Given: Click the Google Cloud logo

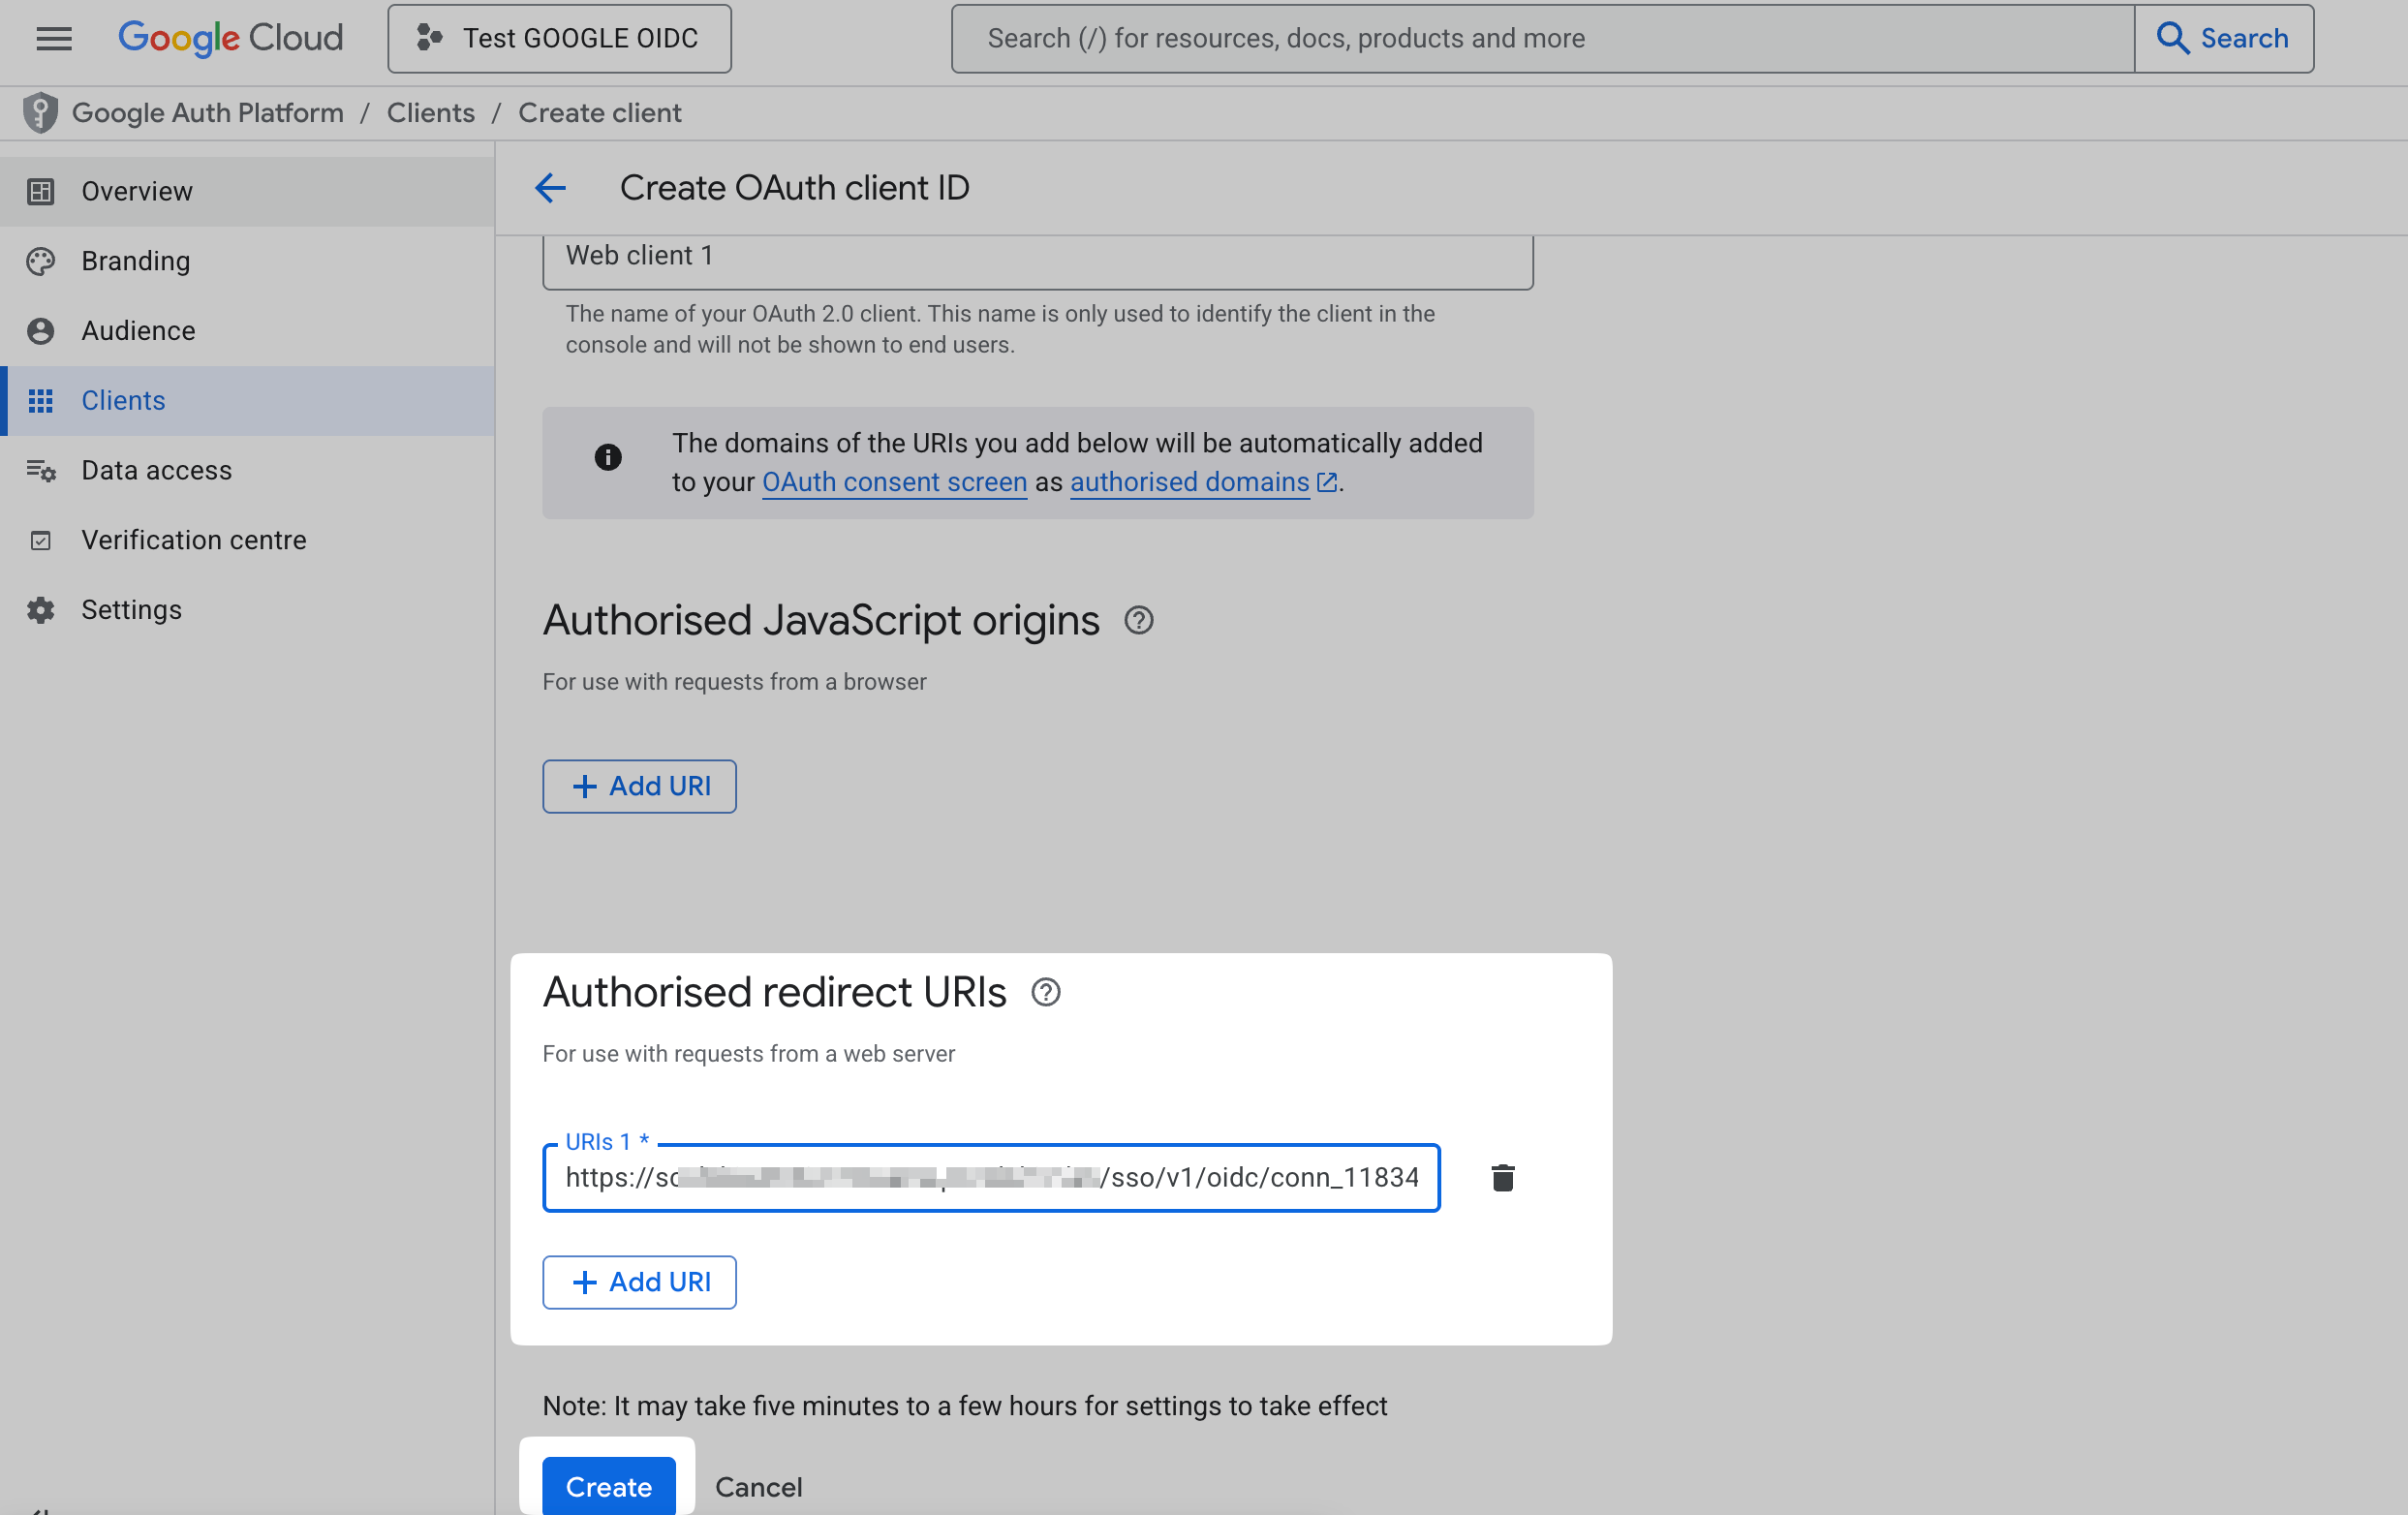Looking at the screenshot, I should pos(230,38).
